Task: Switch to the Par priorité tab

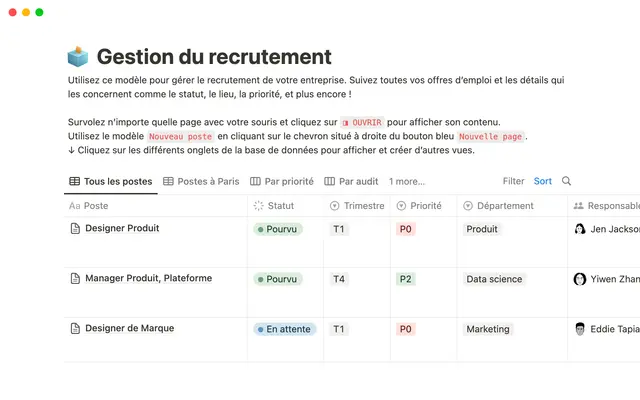Action: click(282, 181)
